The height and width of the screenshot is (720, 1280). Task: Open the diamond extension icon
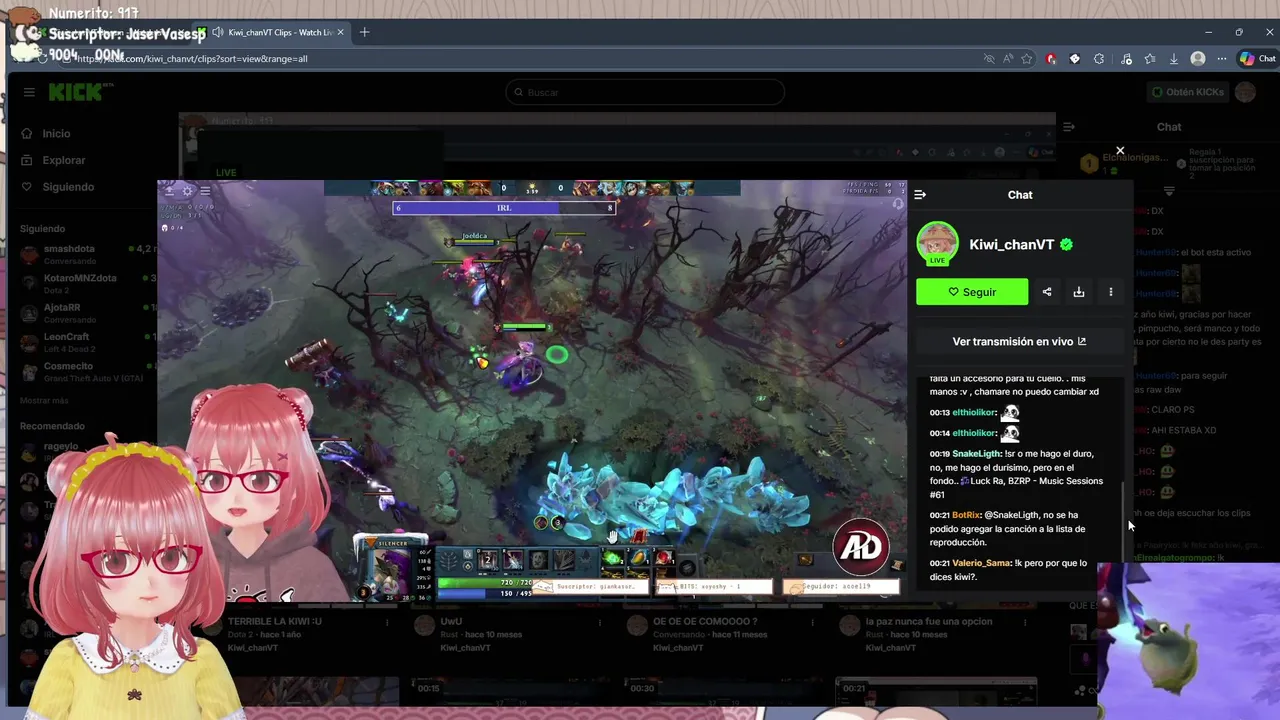click(1075, 59)
